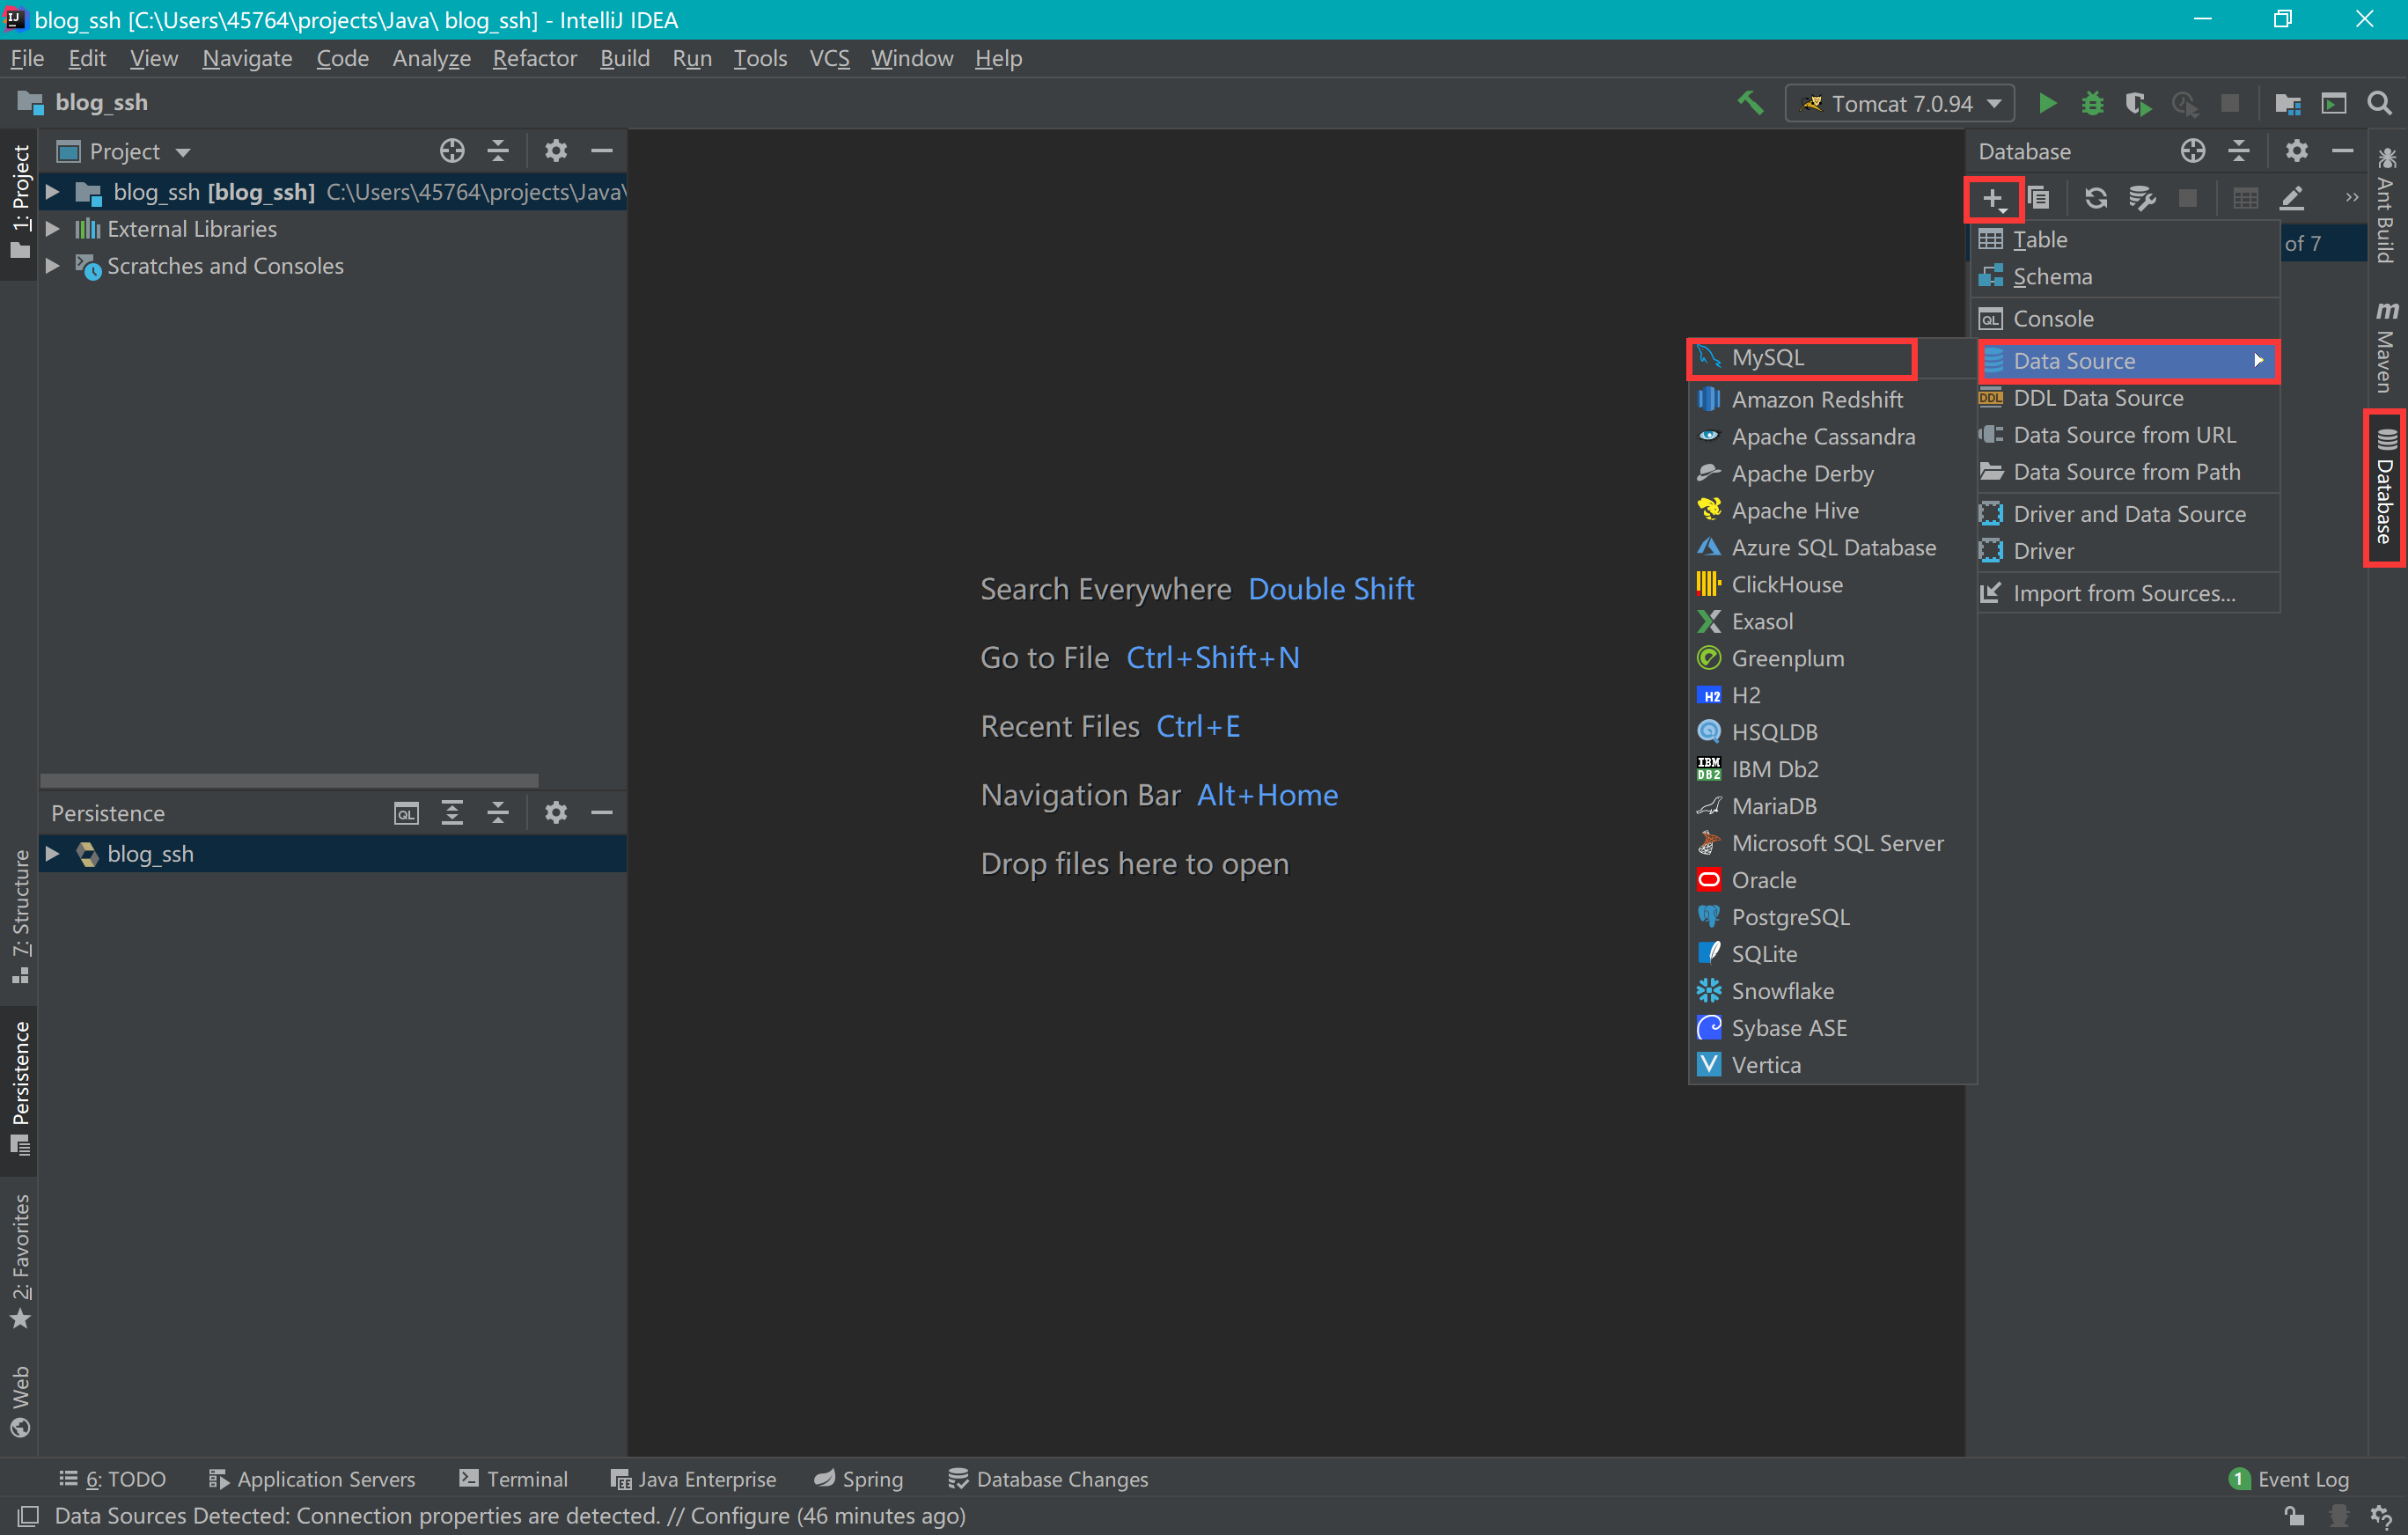Open the VCS menu
2408x1535 pixels.
point(829,58)
